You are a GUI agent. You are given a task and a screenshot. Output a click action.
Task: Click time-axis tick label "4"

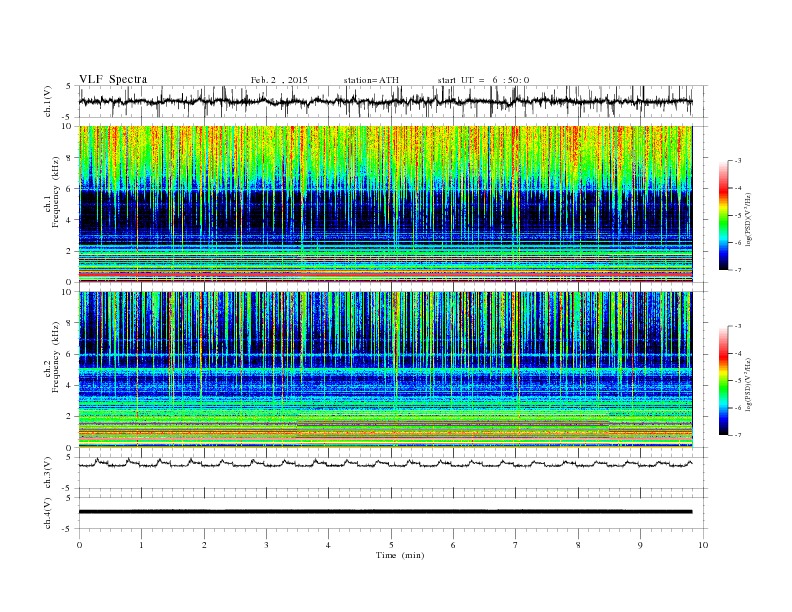click(x=328, y=545)
